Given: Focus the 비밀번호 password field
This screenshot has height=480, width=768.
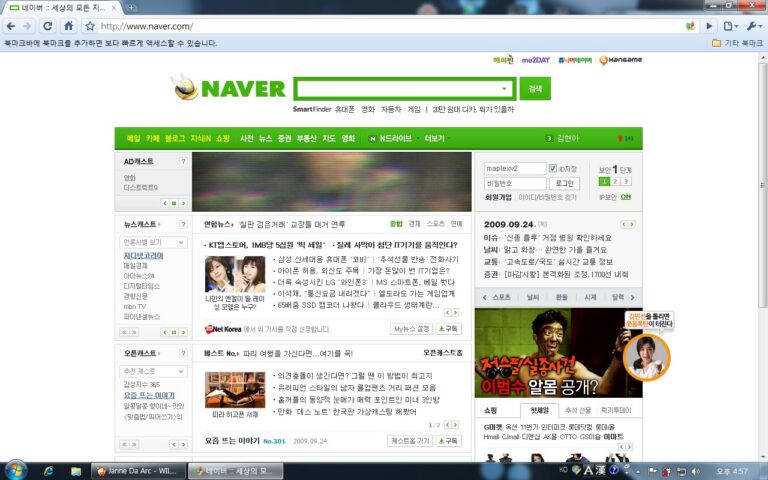Looking at the screenshot, I should [515, 183].
